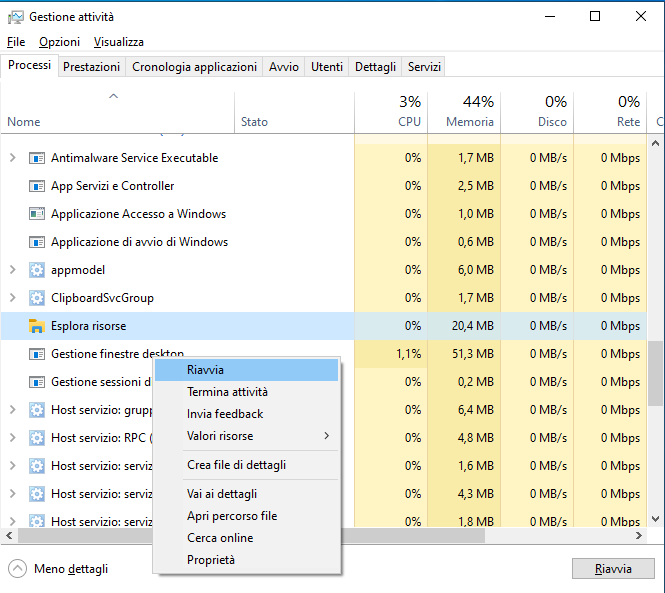
Task: Click the appmodel gear icon
Action: point(37,270)
